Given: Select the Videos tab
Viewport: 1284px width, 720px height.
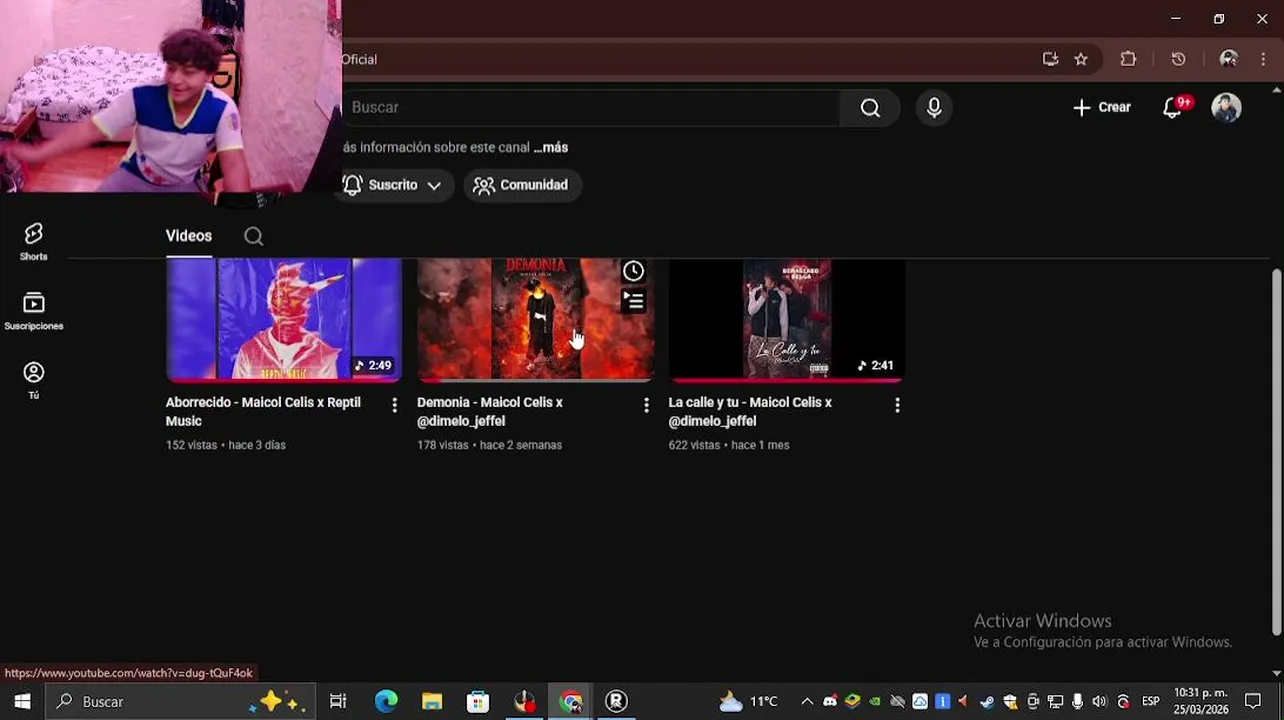Looking at the screenshot, I should point(189,236).
